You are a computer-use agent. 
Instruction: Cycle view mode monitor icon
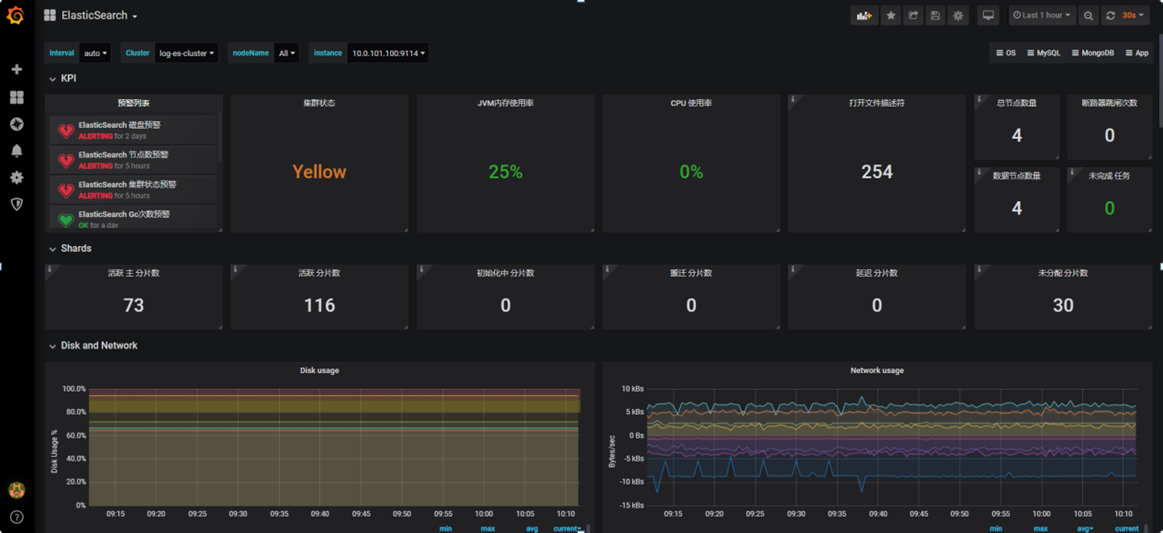click(x=988, y=15)
